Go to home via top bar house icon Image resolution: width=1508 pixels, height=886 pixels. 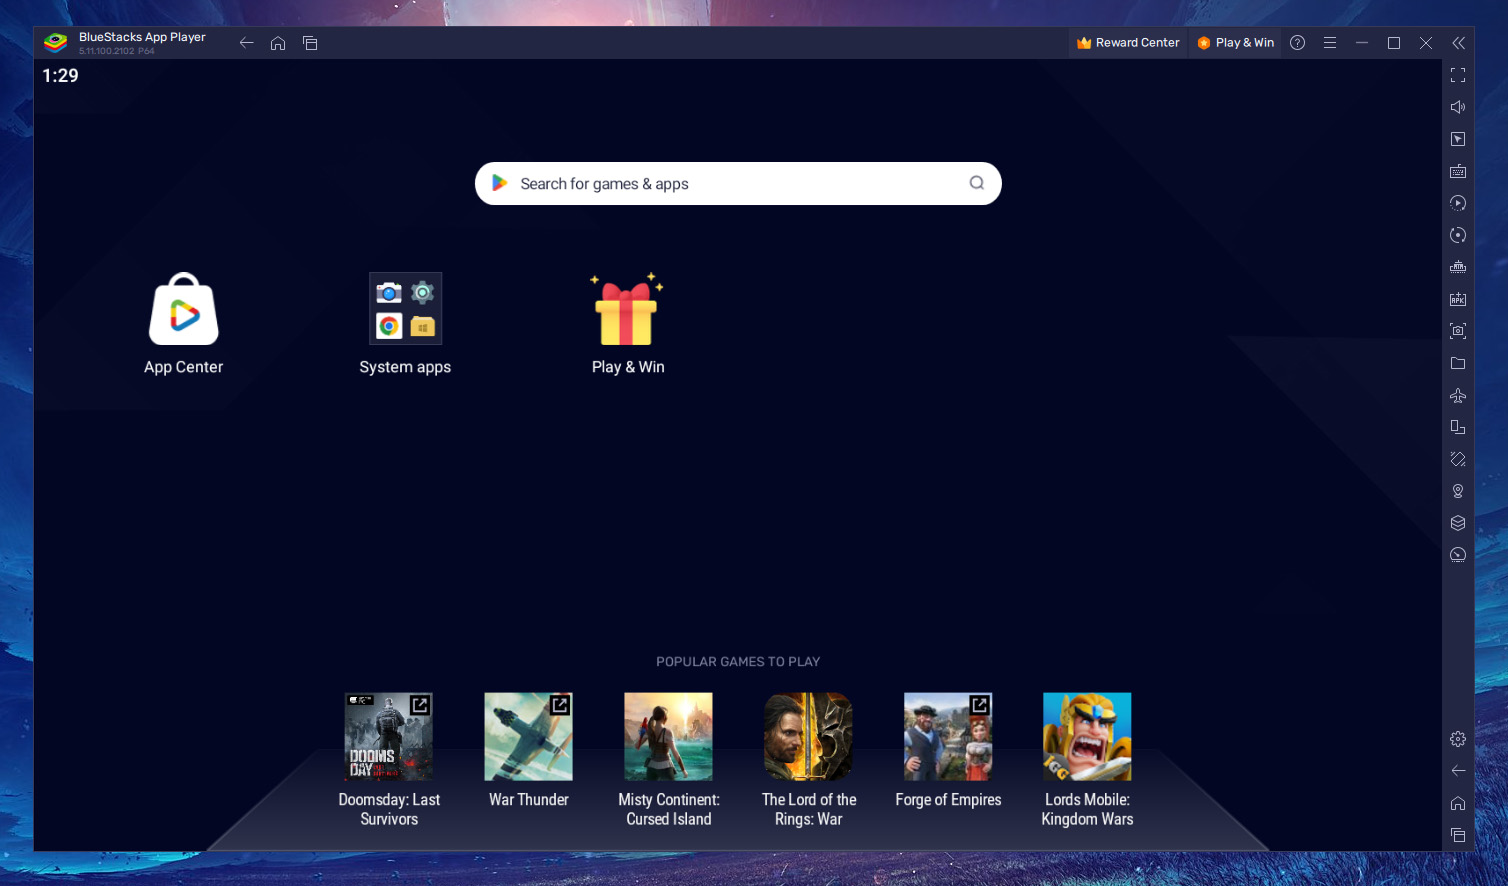[278, 43]
